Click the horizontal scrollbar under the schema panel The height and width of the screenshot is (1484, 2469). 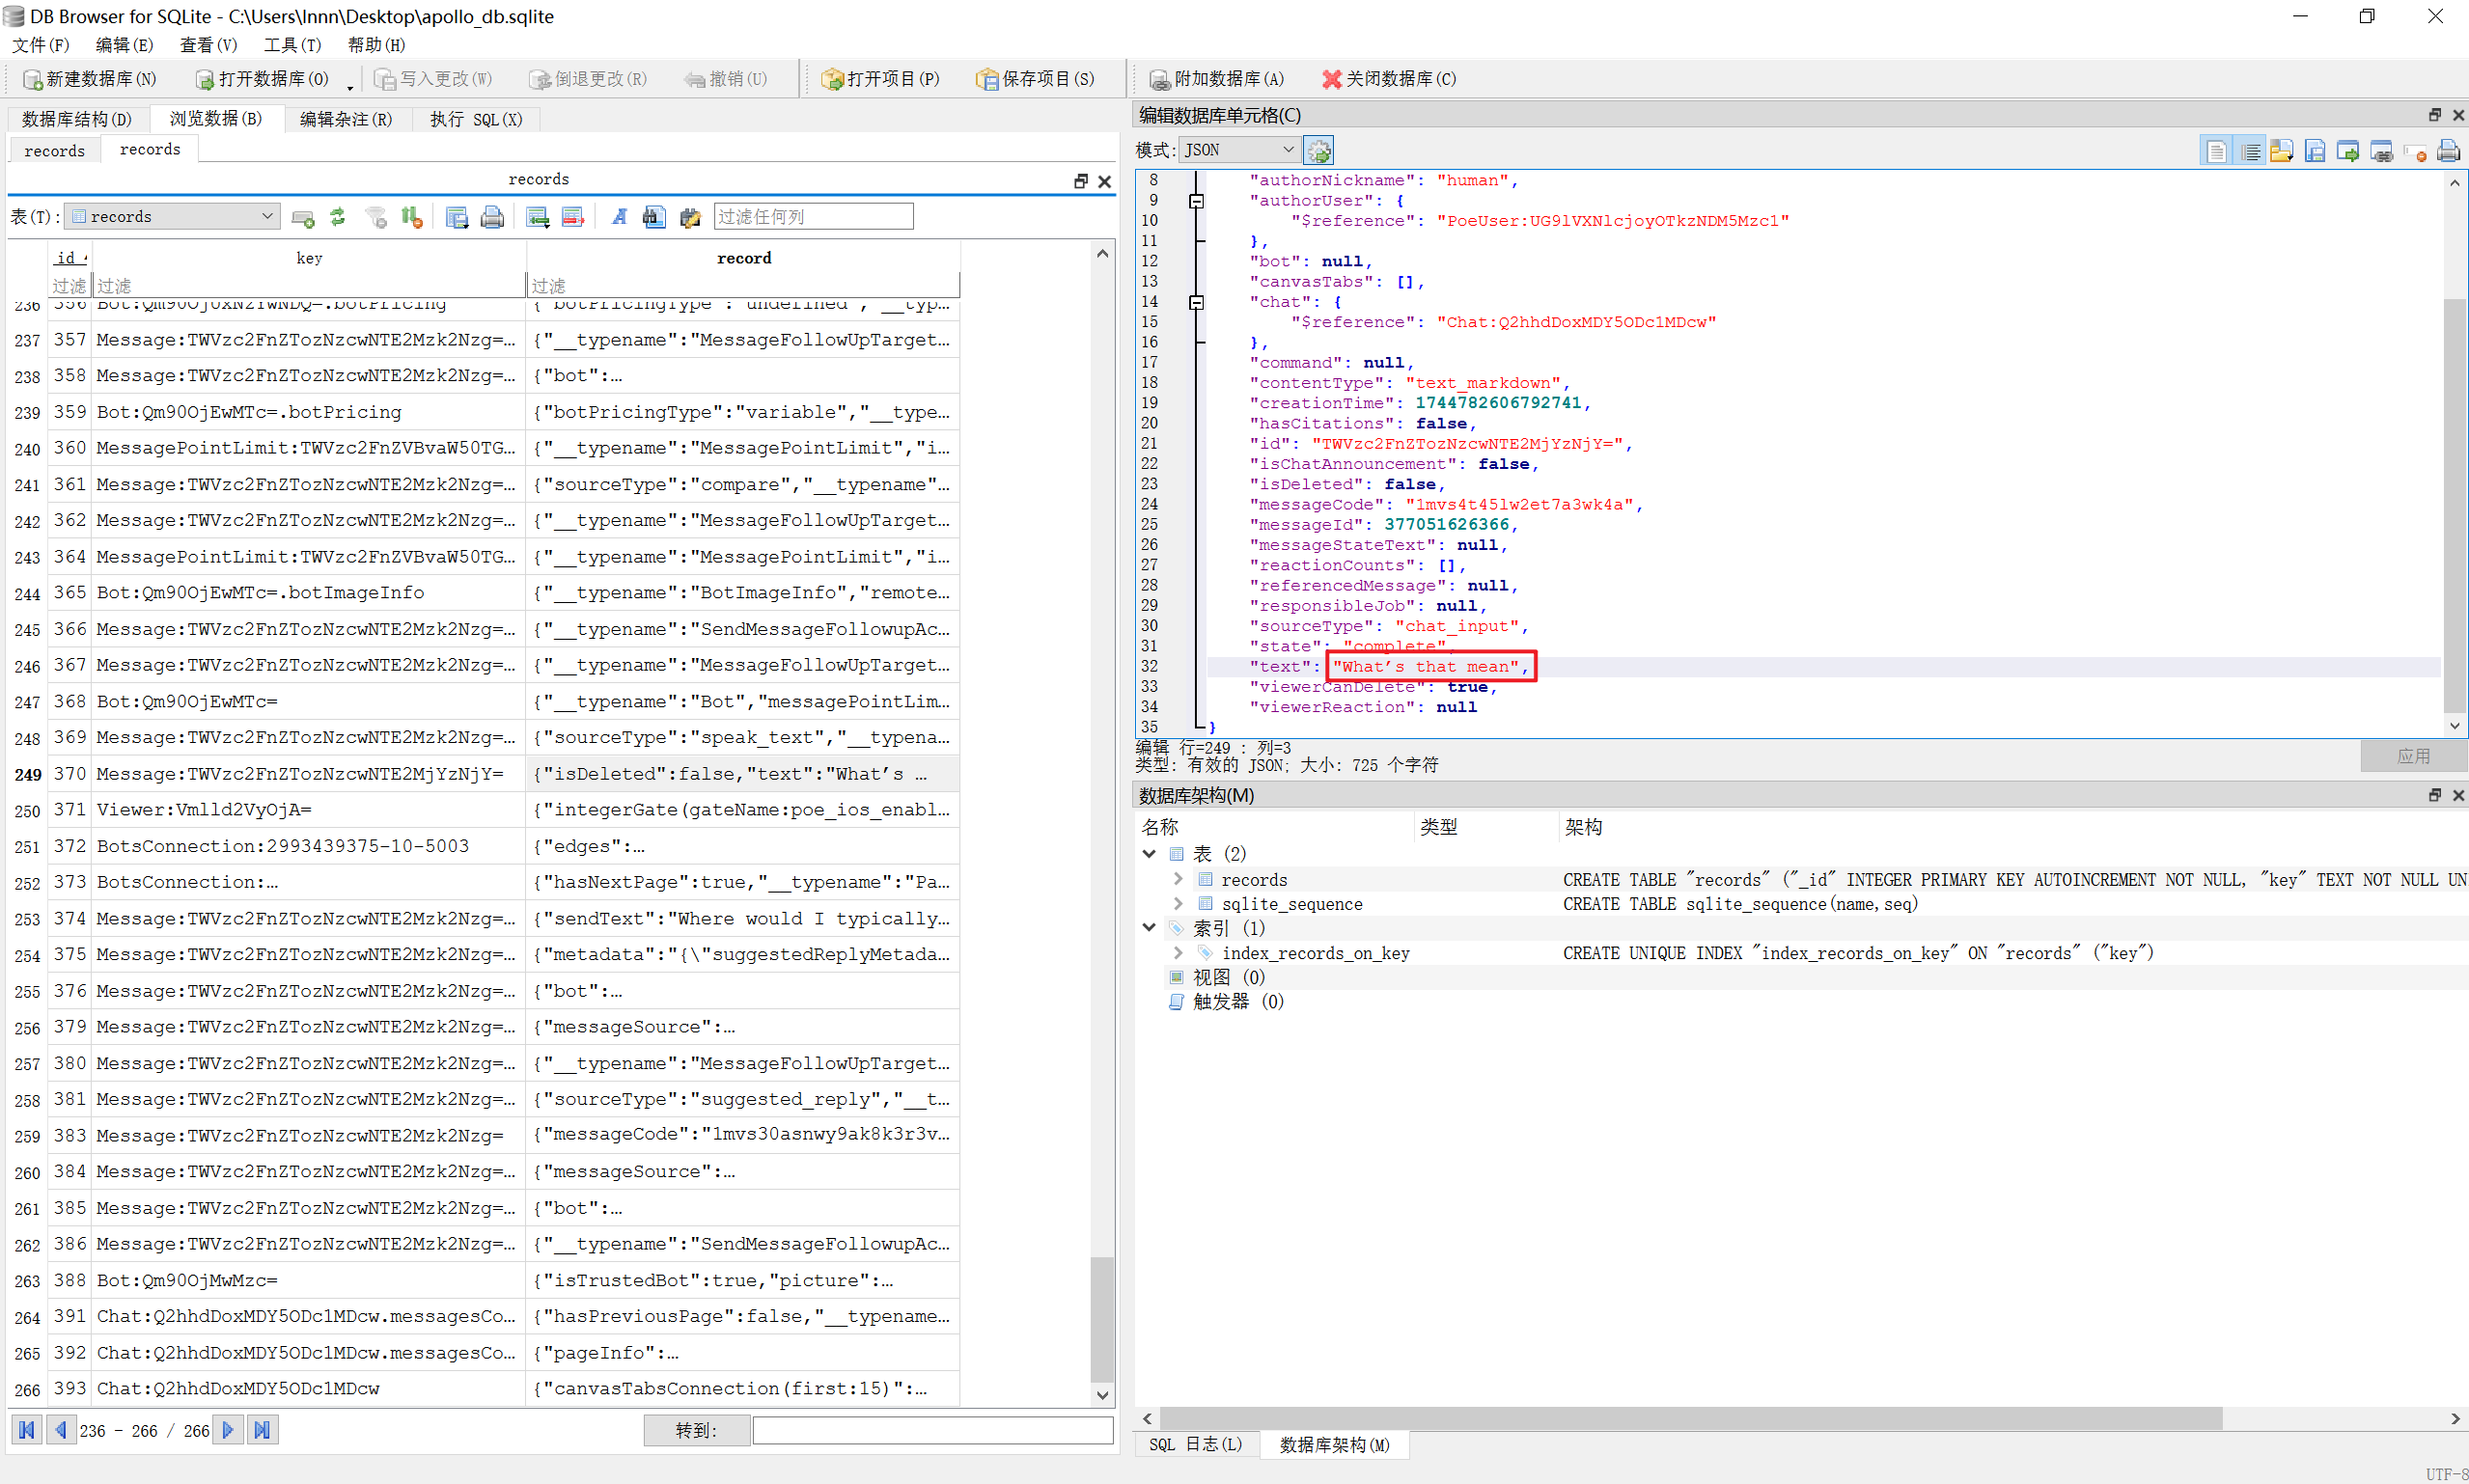coord(1690,1418)
